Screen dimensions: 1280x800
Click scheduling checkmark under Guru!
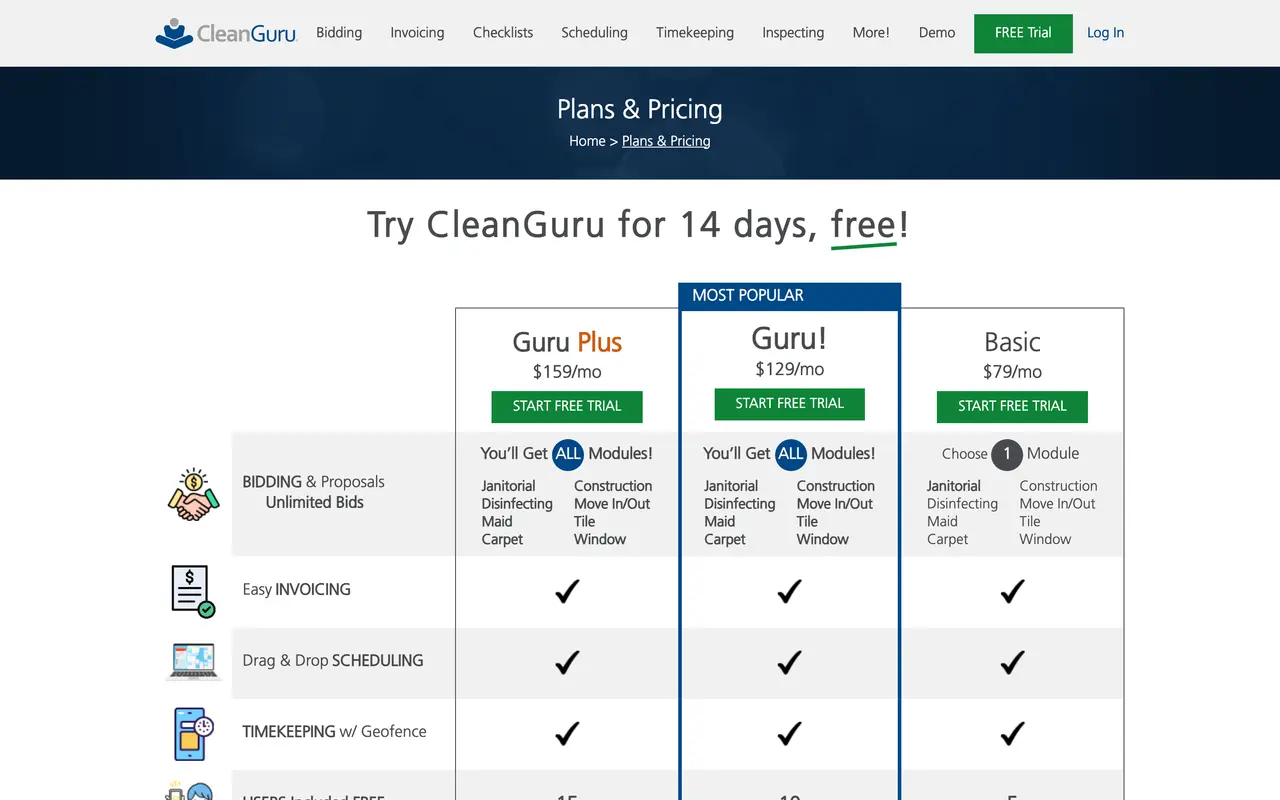click(790, 662)
